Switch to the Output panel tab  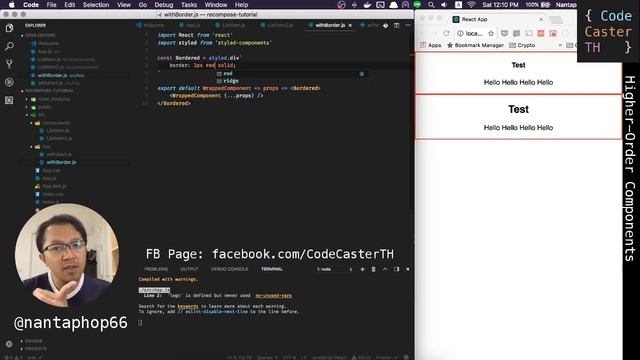189,269
